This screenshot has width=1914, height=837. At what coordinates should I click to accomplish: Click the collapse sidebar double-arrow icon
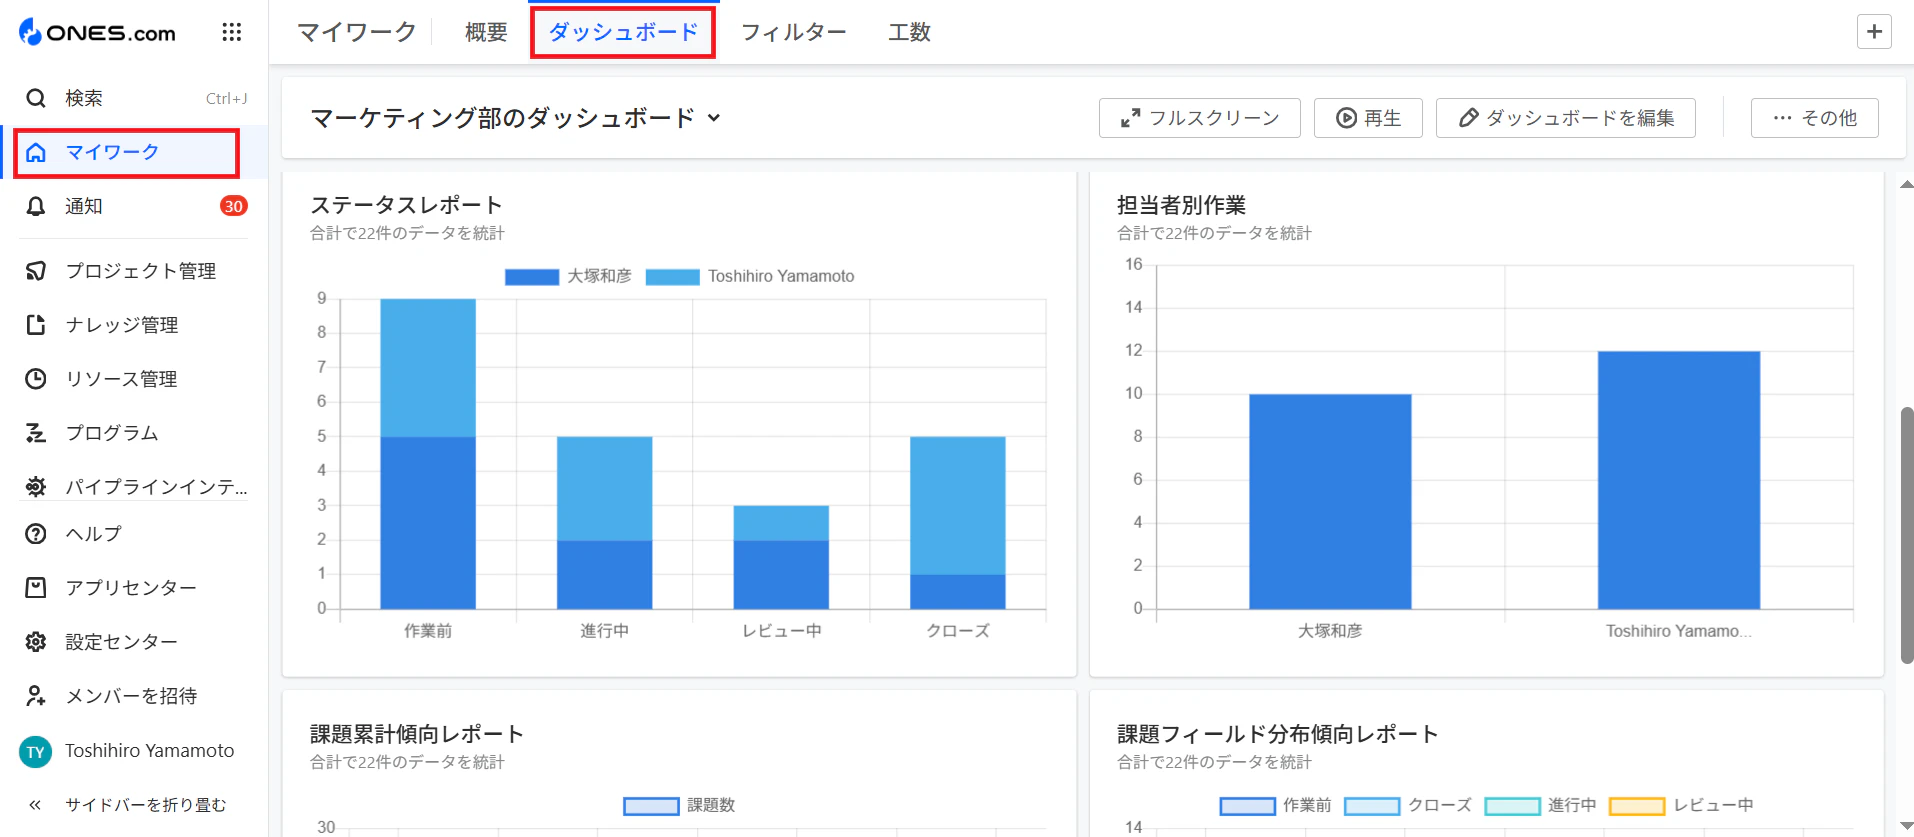point(35,805)
